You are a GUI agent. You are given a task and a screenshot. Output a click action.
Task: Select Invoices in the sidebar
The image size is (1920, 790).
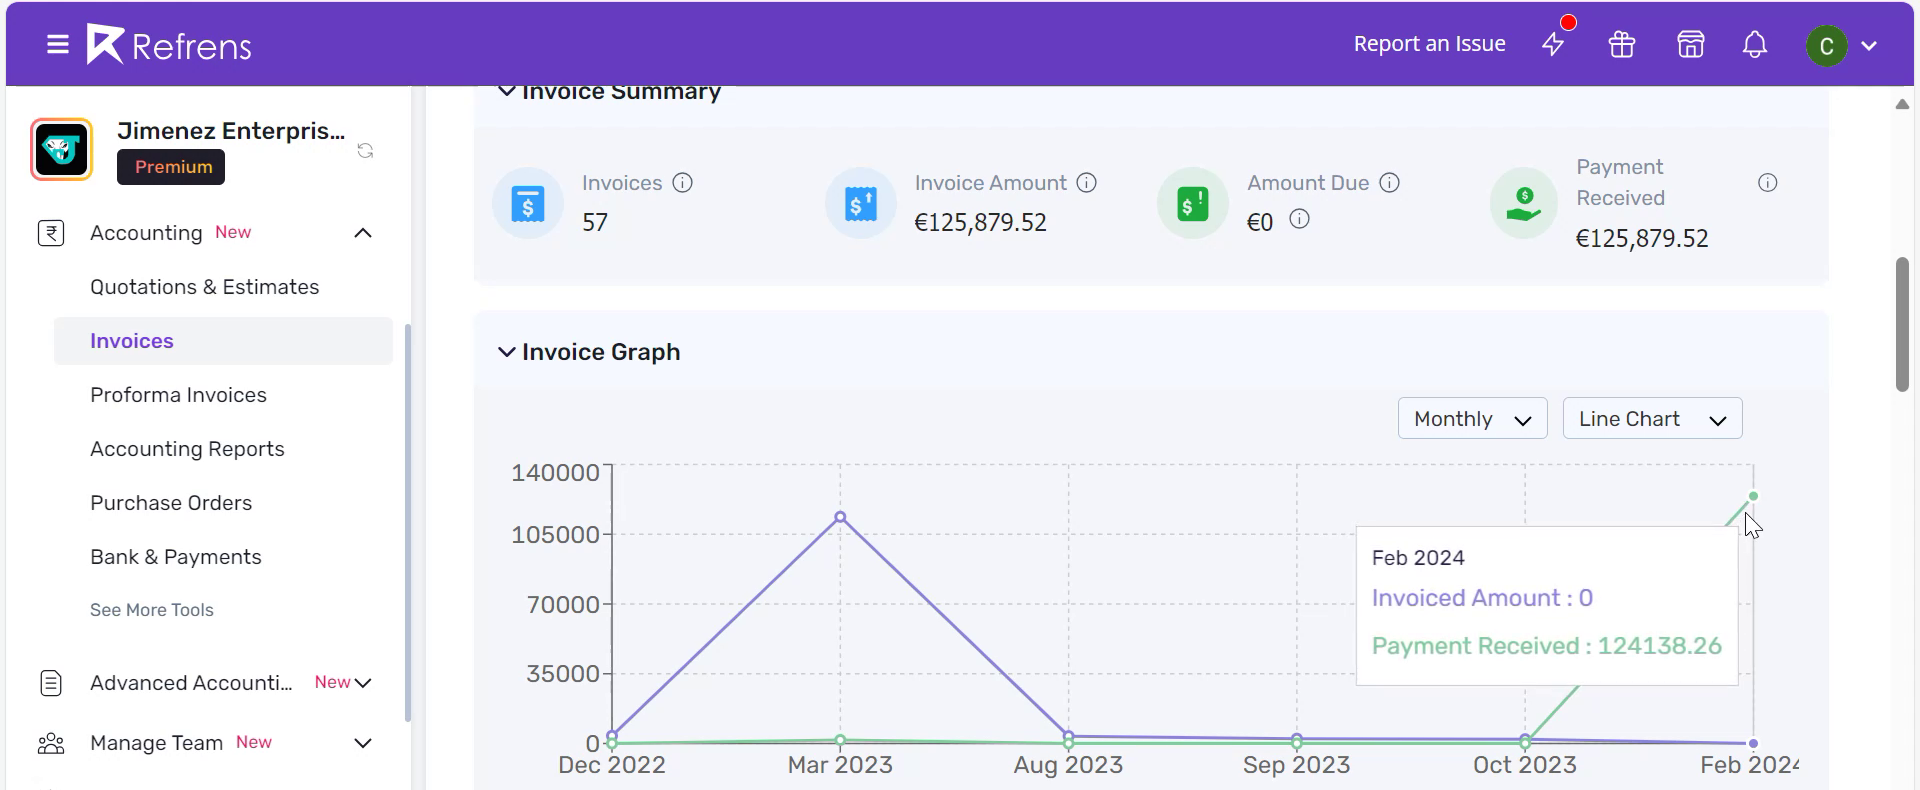pos(223,341)
